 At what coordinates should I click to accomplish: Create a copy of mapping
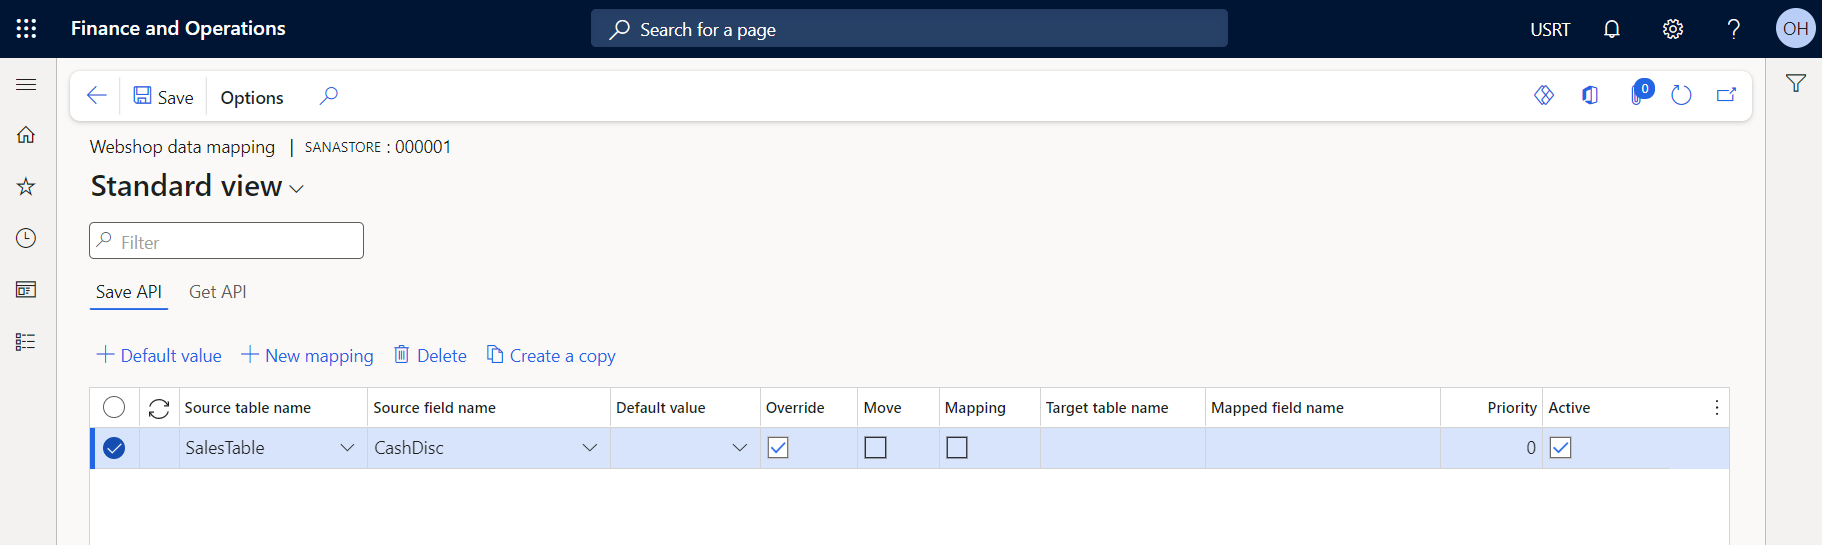[551, 356]
